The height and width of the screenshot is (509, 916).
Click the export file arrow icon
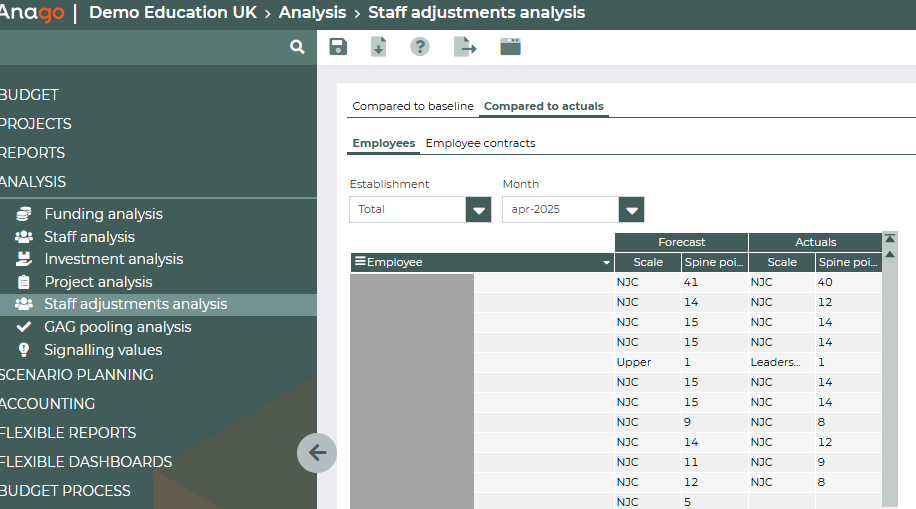(465, 47)
